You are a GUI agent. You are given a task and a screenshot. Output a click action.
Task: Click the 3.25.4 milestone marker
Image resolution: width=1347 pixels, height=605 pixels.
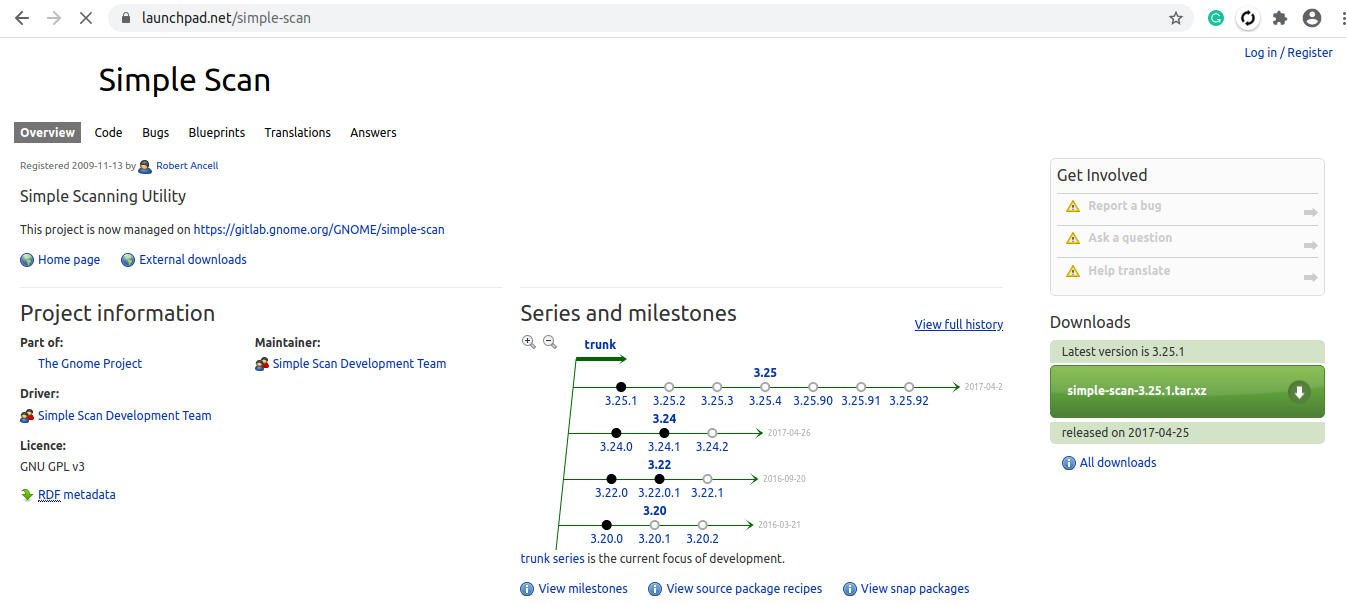pyautogui.click(x=765, y=386)
